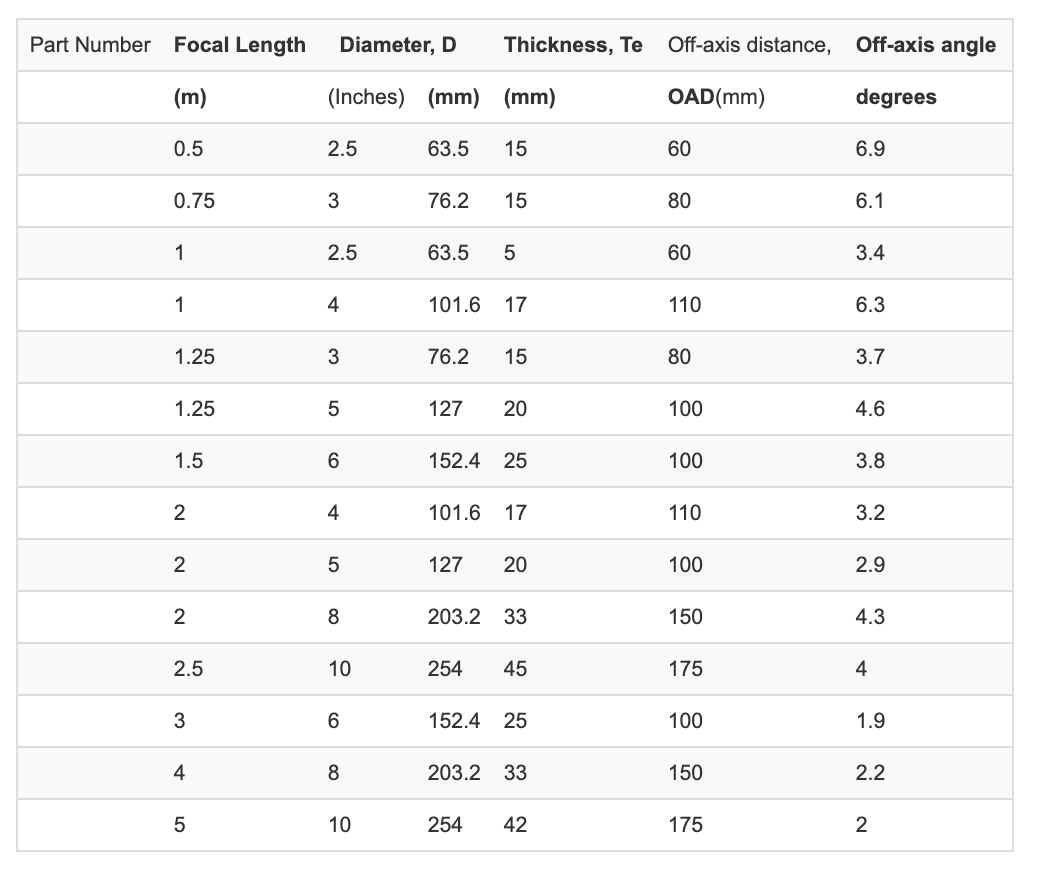
Task: Select the Off-axis angle header
Action: point(925,45)
